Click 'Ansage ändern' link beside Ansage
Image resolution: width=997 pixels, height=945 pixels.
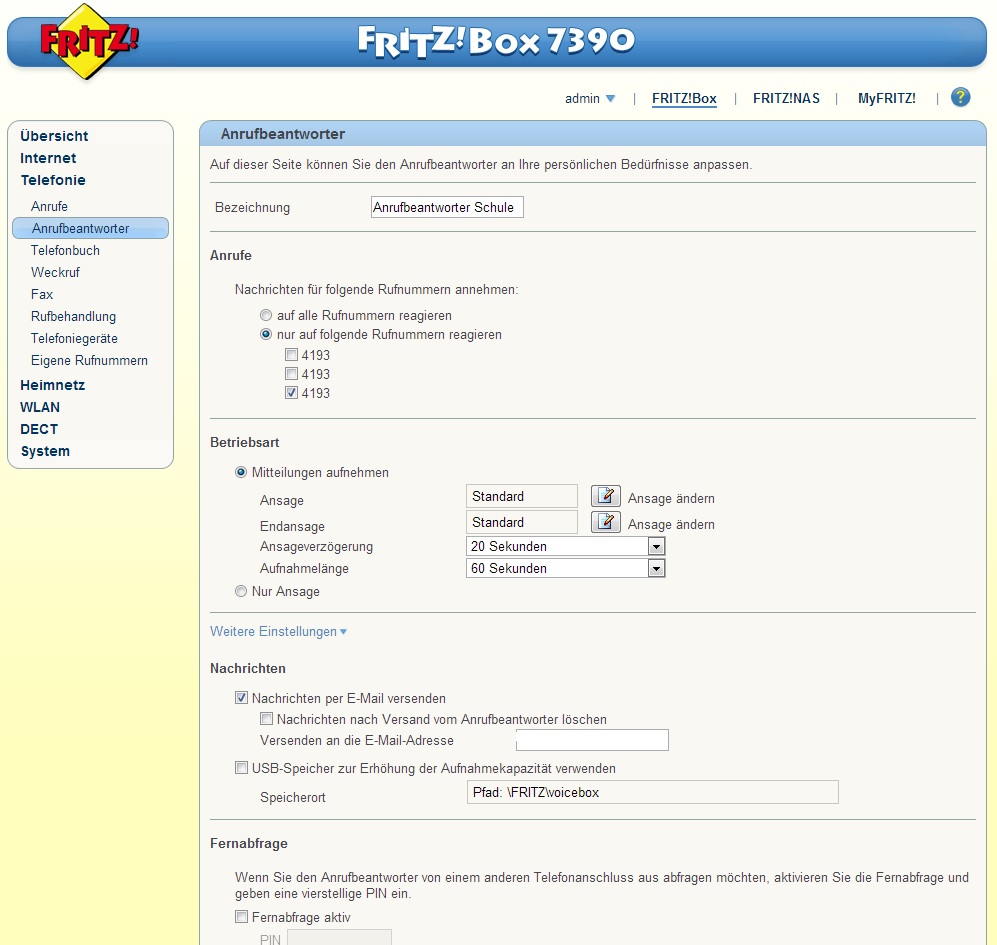(671, 499)
